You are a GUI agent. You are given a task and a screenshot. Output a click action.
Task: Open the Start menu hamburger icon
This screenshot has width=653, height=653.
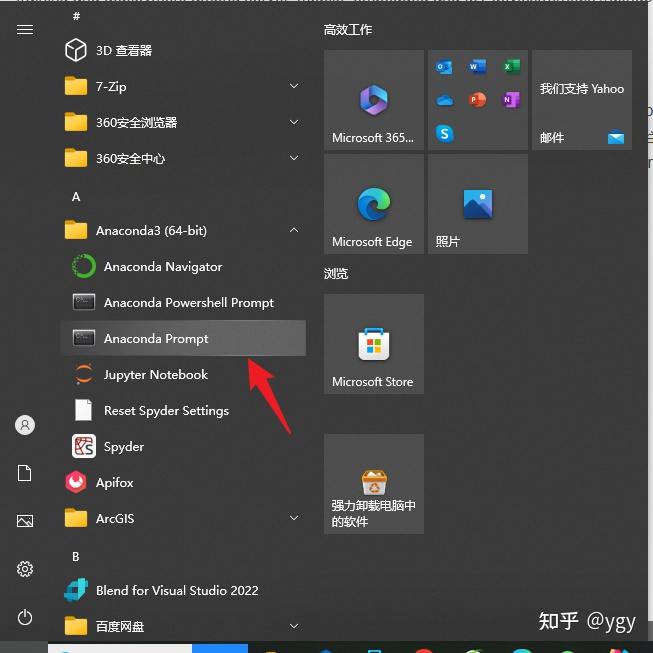[25, 30]
